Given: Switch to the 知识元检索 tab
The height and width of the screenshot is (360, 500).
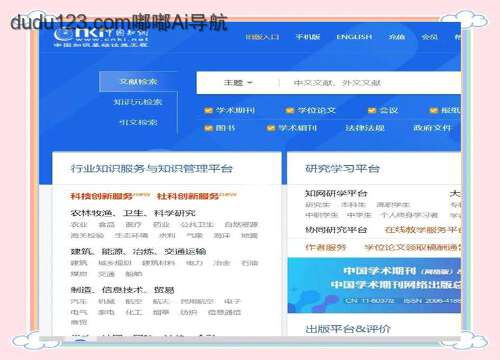Looking at the screenshot, I should 138,102.
